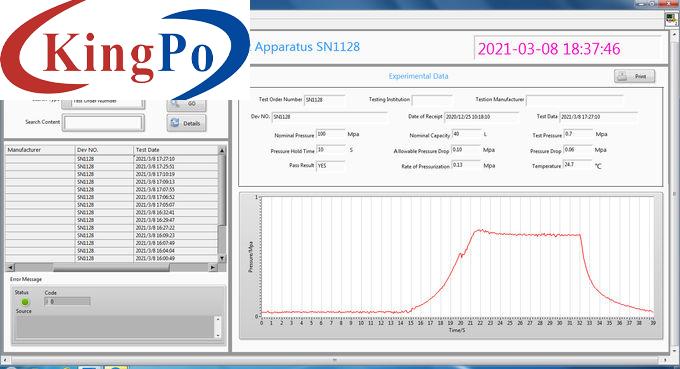This screenshot has width=680, height=369.
Task: Click the error Source text box
Action: coord(115,327)
